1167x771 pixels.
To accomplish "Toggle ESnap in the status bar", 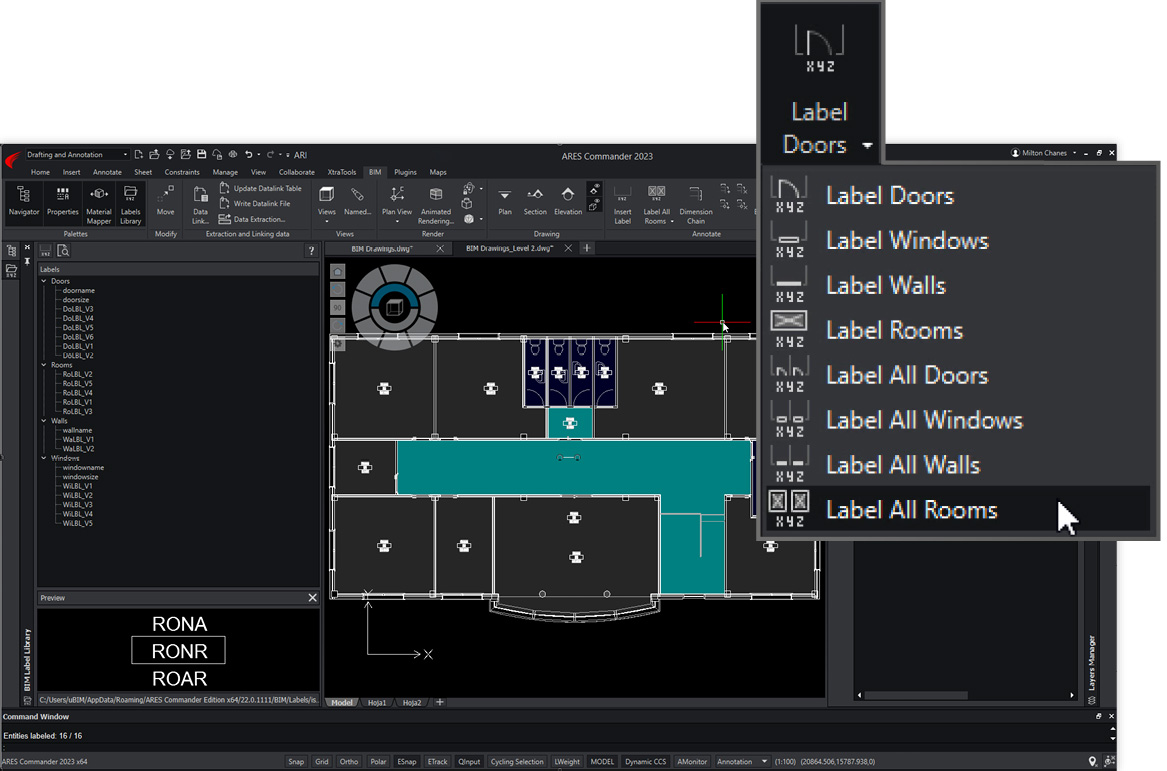I will (406, 761).
